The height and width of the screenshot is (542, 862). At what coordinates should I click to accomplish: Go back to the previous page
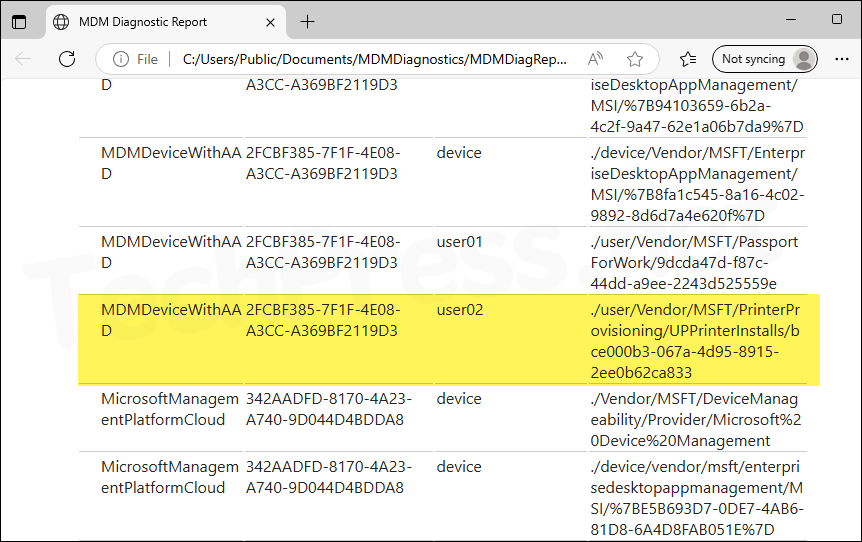tap(23, 59)
